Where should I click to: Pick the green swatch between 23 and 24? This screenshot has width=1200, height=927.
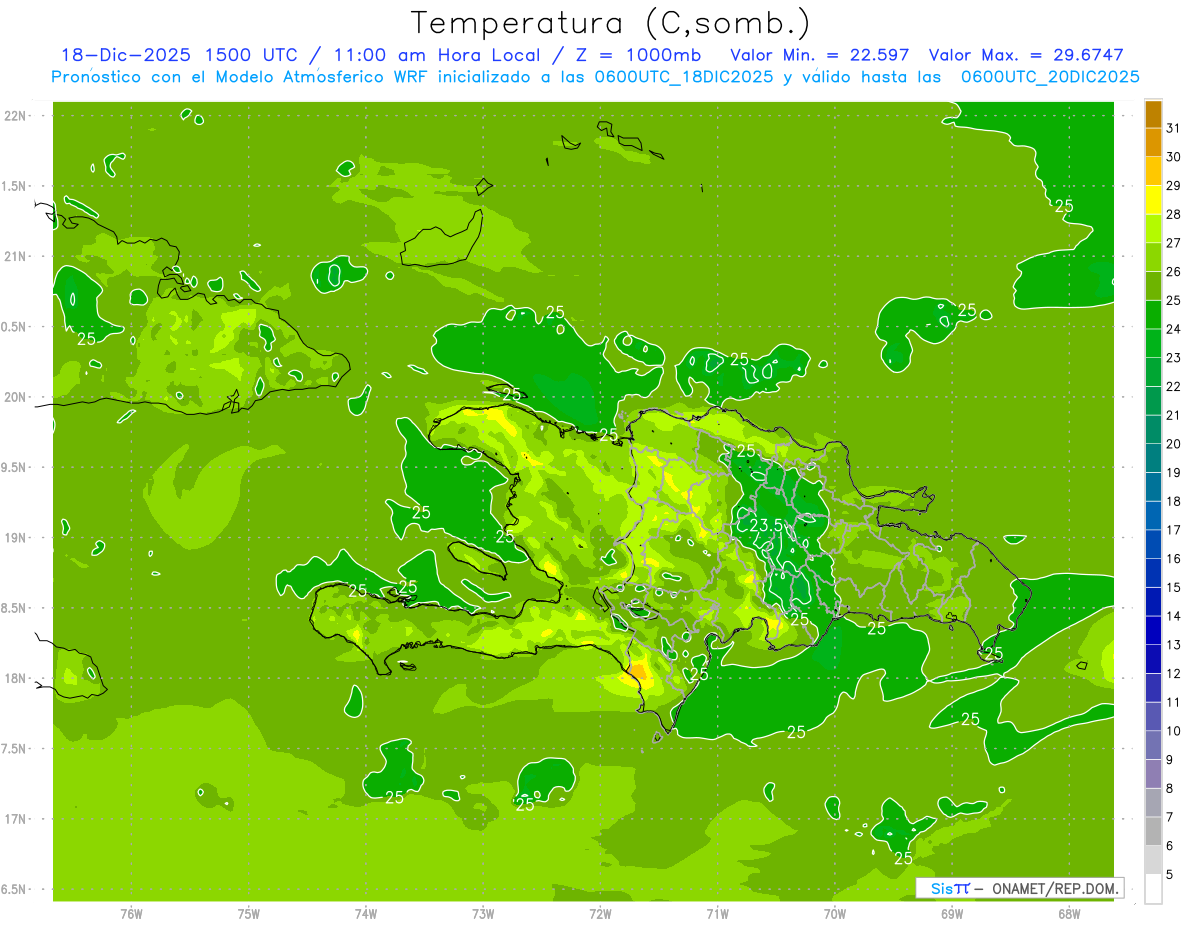pyautogui.click(x=1153, y=344)
